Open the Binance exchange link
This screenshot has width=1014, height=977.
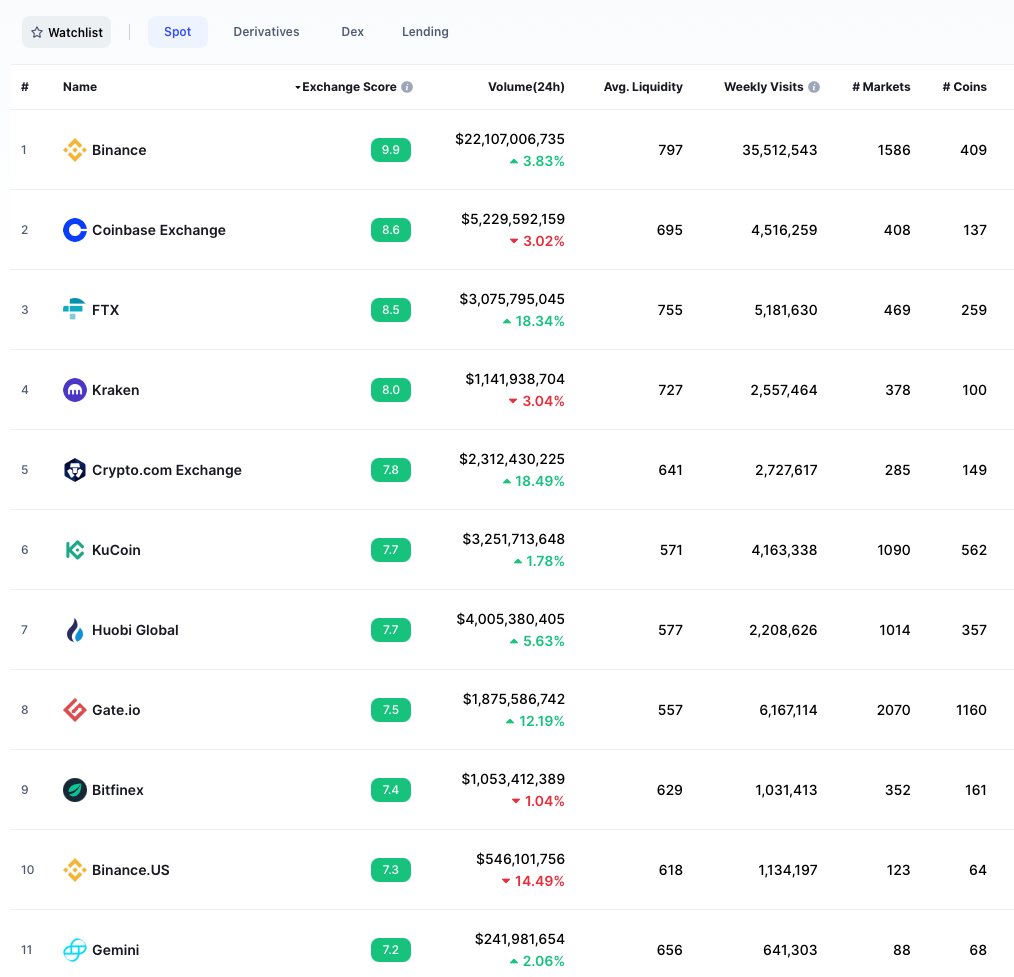119,150
